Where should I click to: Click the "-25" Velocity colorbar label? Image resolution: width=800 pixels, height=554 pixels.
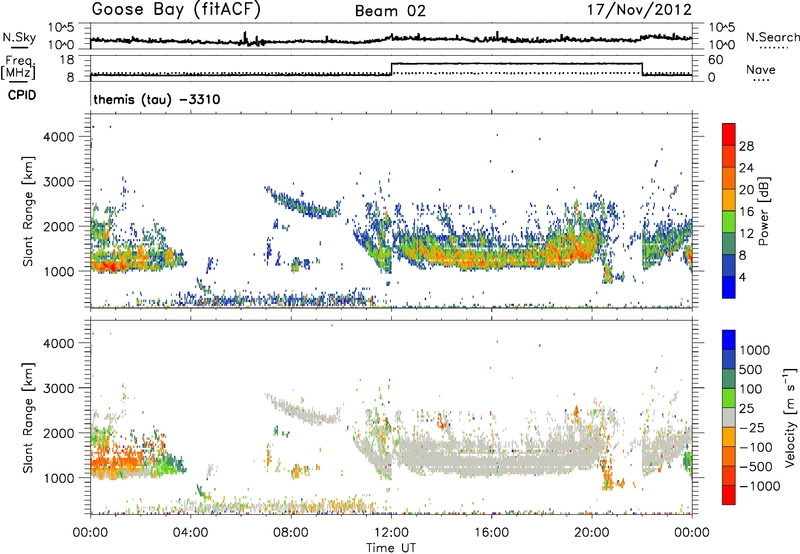752,428
